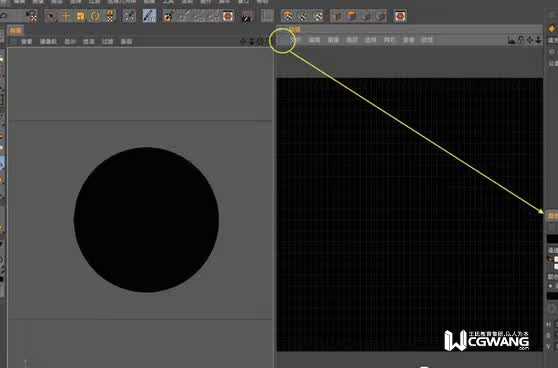Click the texture-view move cross navigation icon
Screen dimensions: 558x368
[x=530, y=40]
